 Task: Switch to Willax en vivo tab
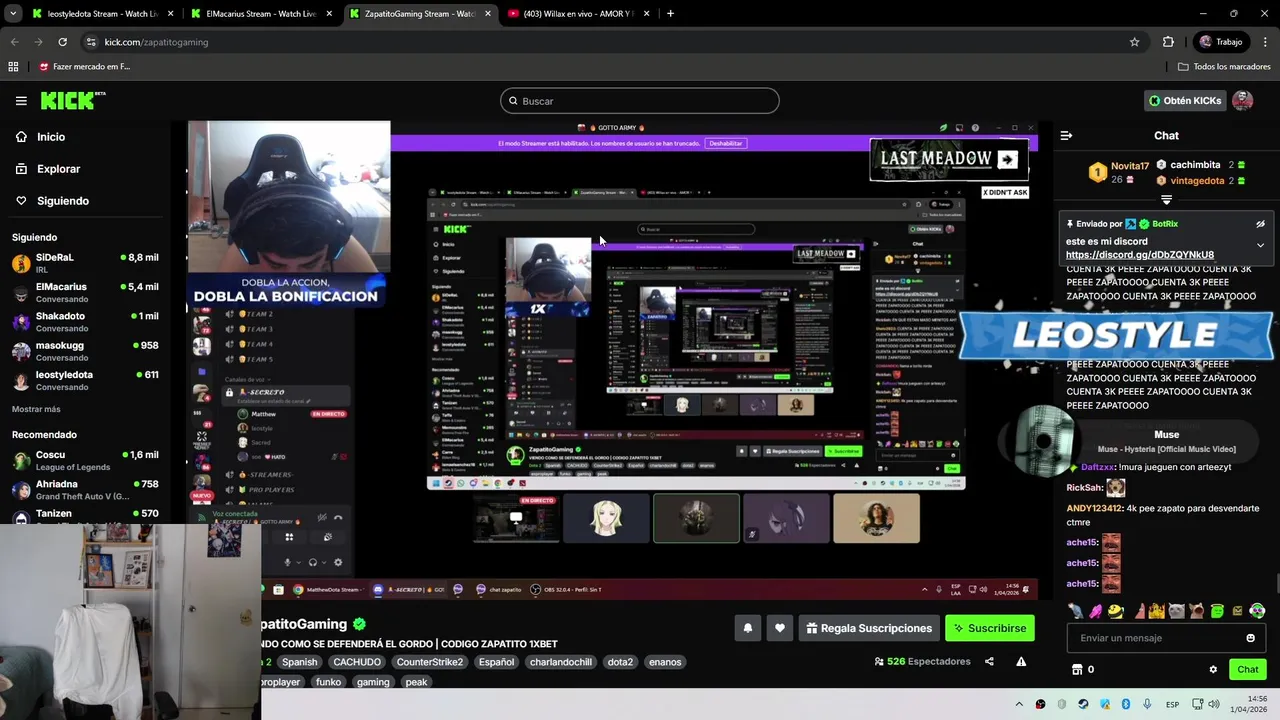578,14
